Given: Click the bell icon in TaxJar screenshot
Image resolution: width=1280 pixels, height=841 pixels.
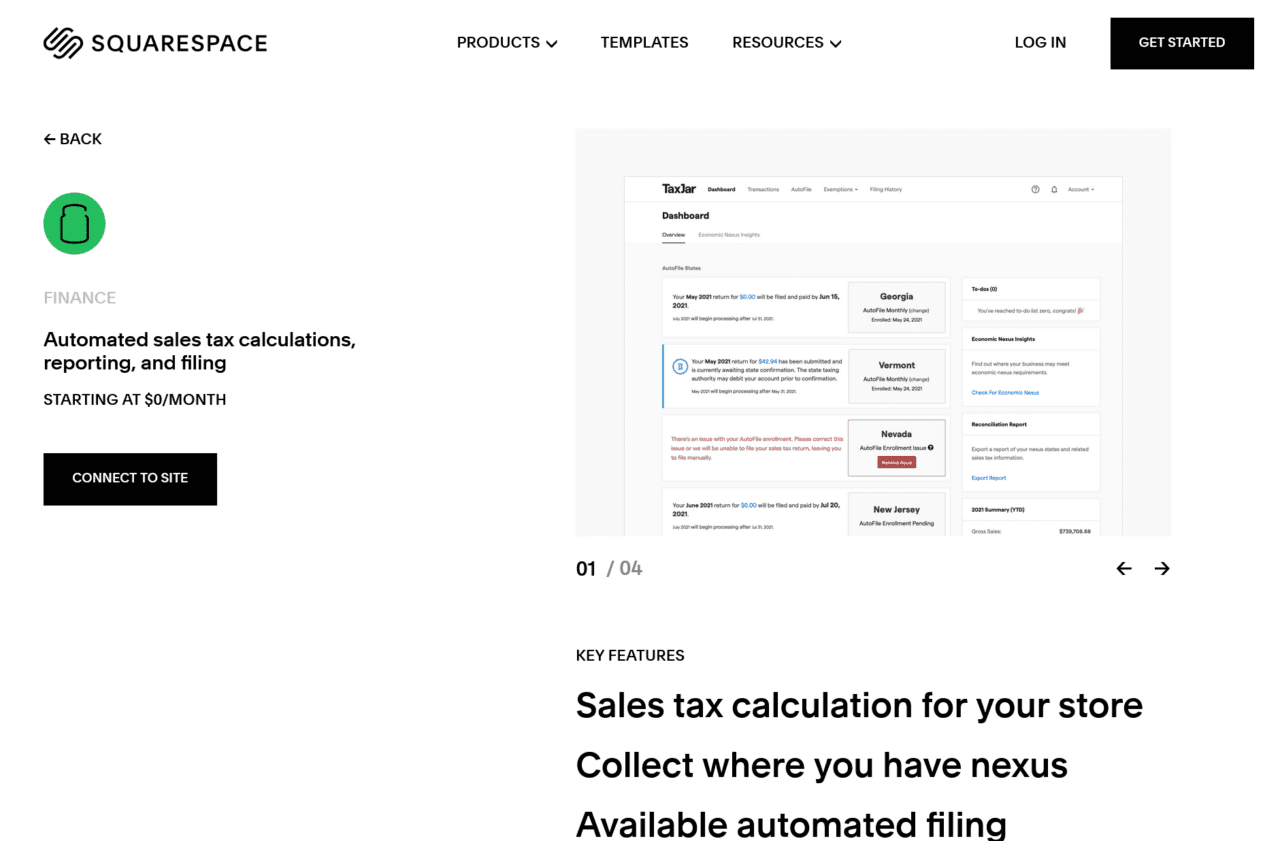Looking at the screenshot, I should pyautogui.click(x=1054, y=189).
